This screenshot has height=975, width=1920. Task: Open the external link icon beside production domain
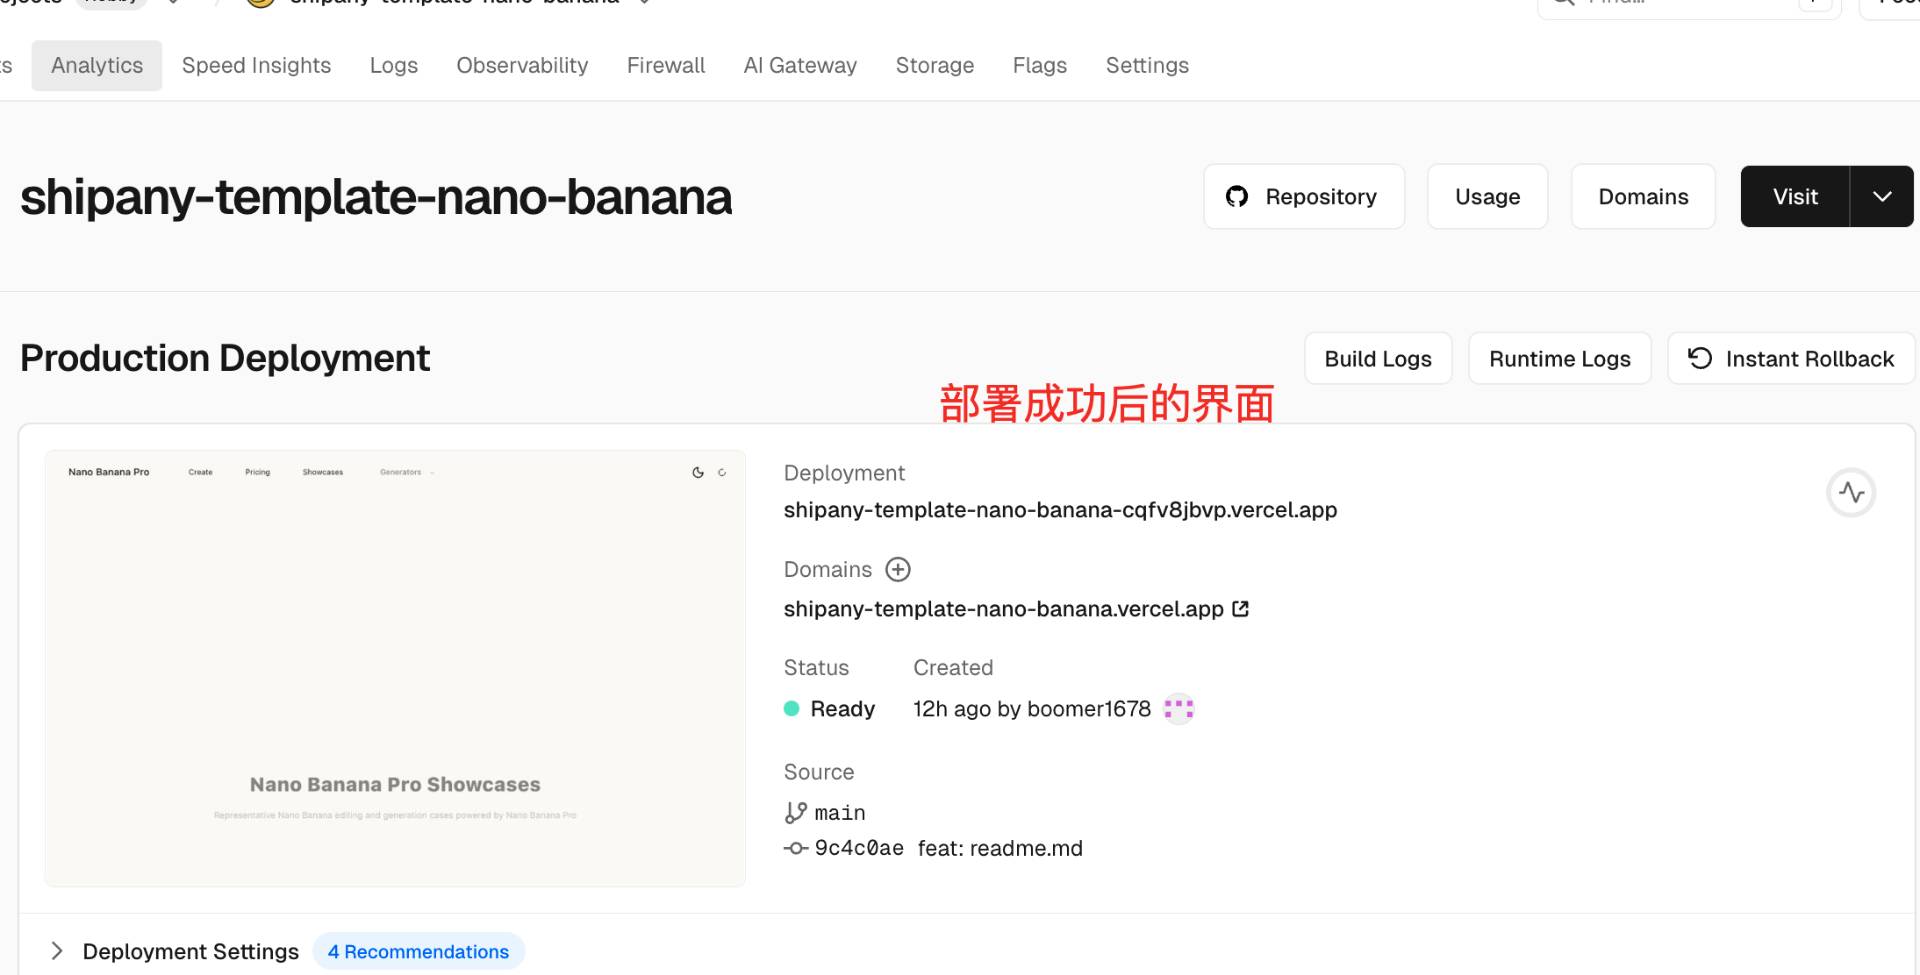1241,609
